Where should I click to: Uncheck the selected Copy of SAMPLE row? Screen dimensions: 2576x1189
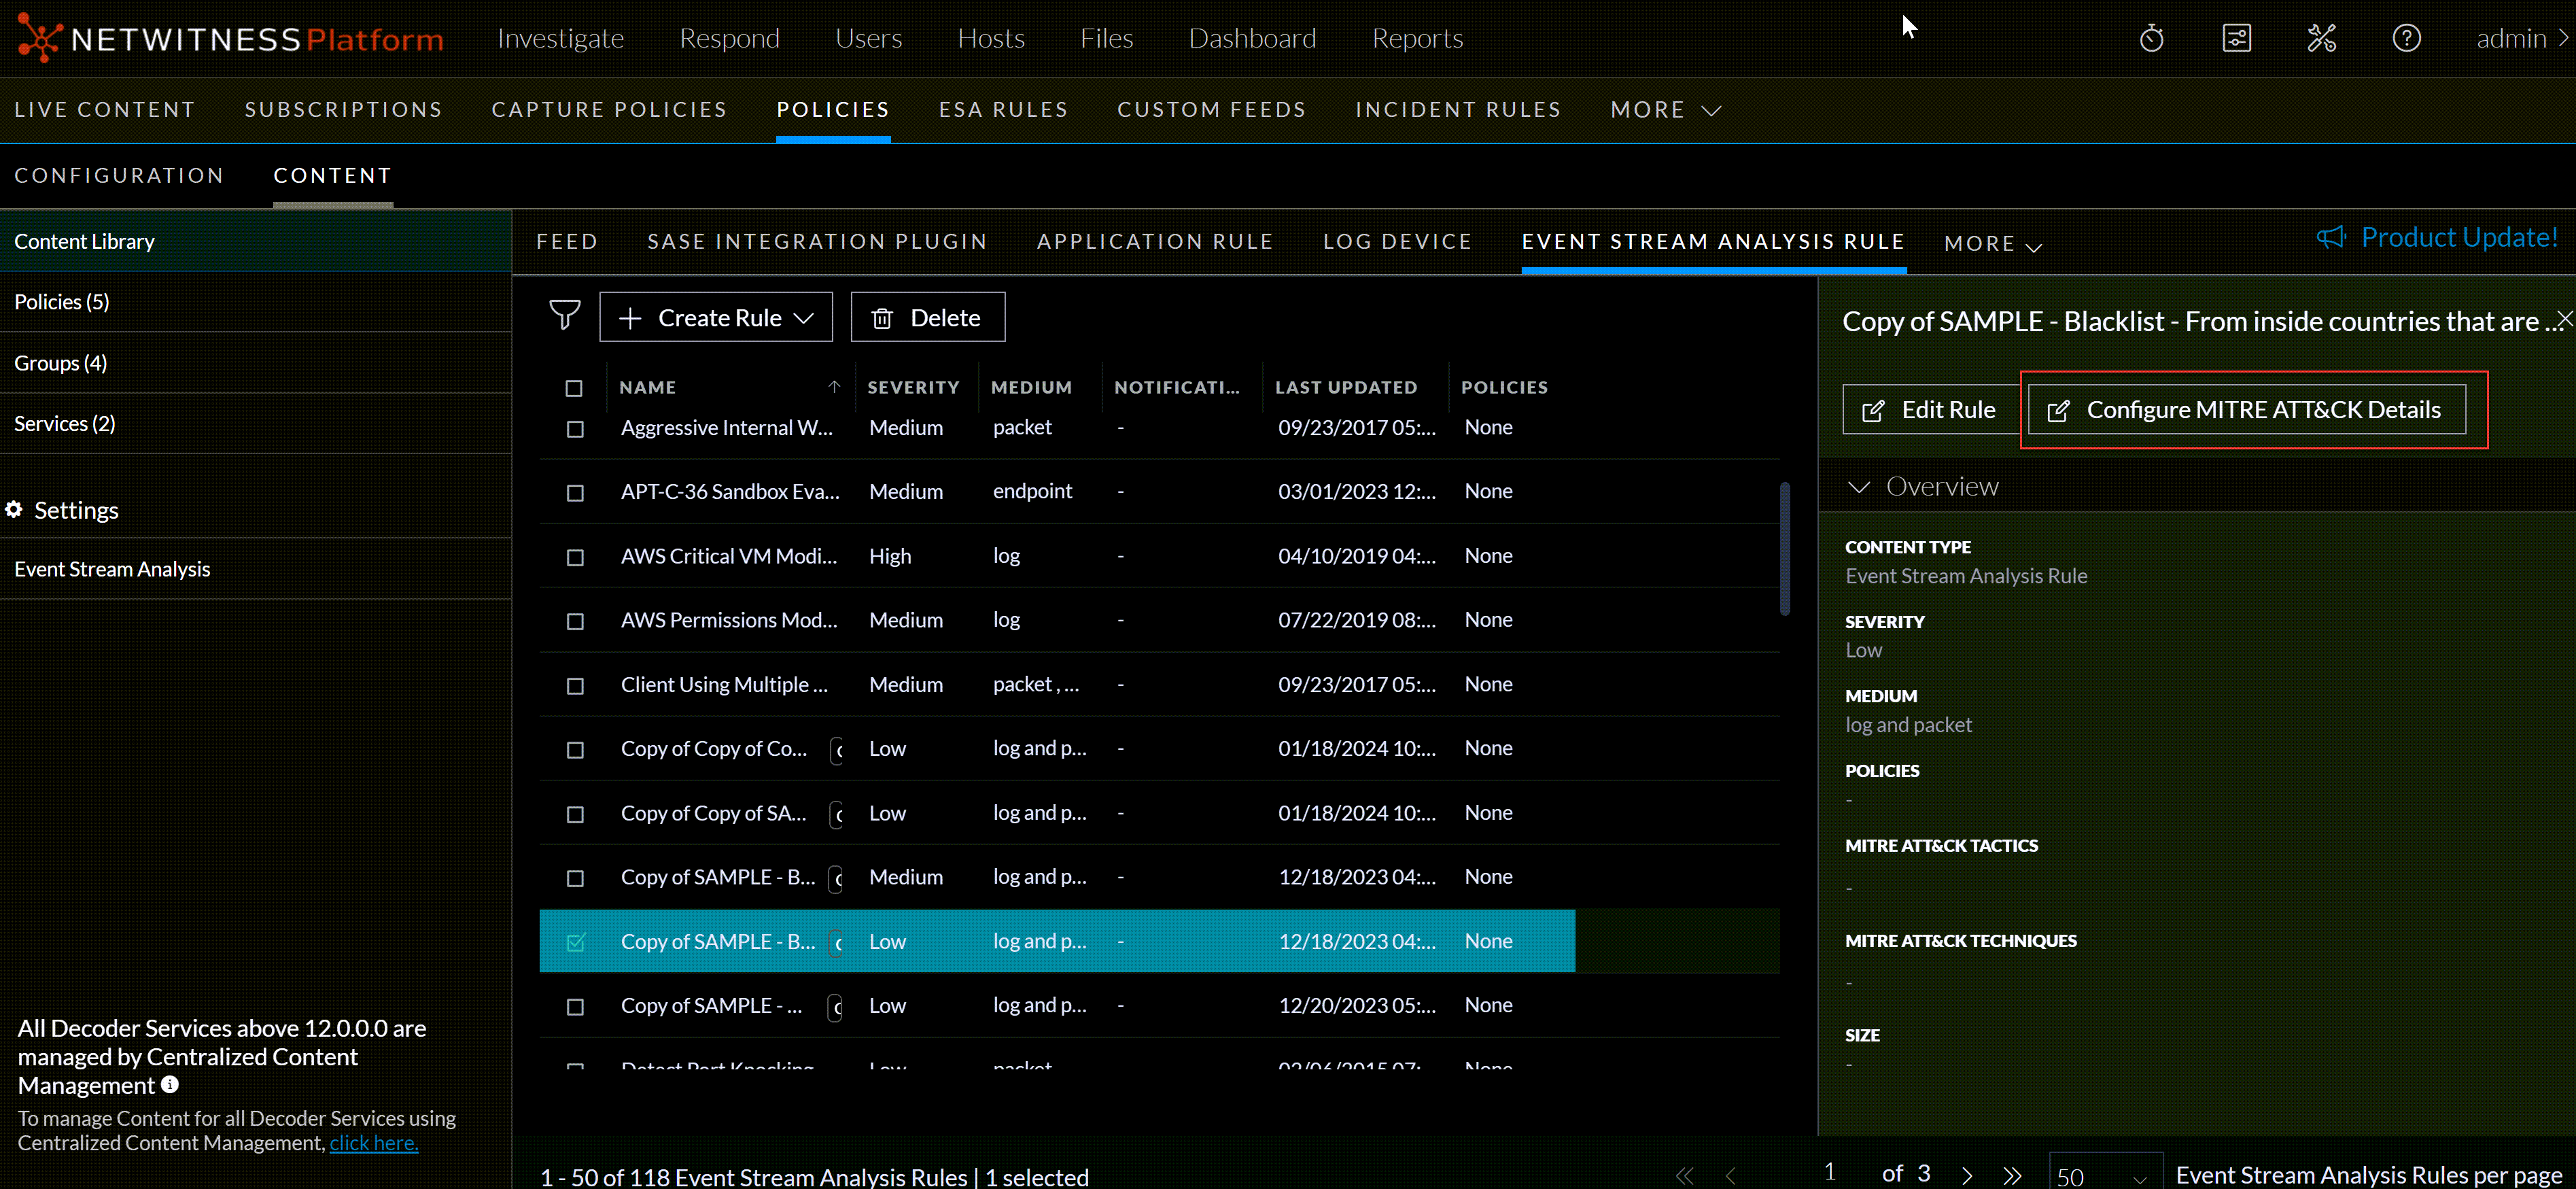click(575, 941)
